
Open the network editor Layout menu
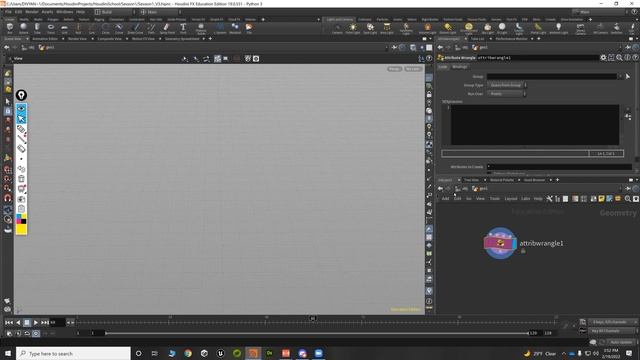coord(511,199)
